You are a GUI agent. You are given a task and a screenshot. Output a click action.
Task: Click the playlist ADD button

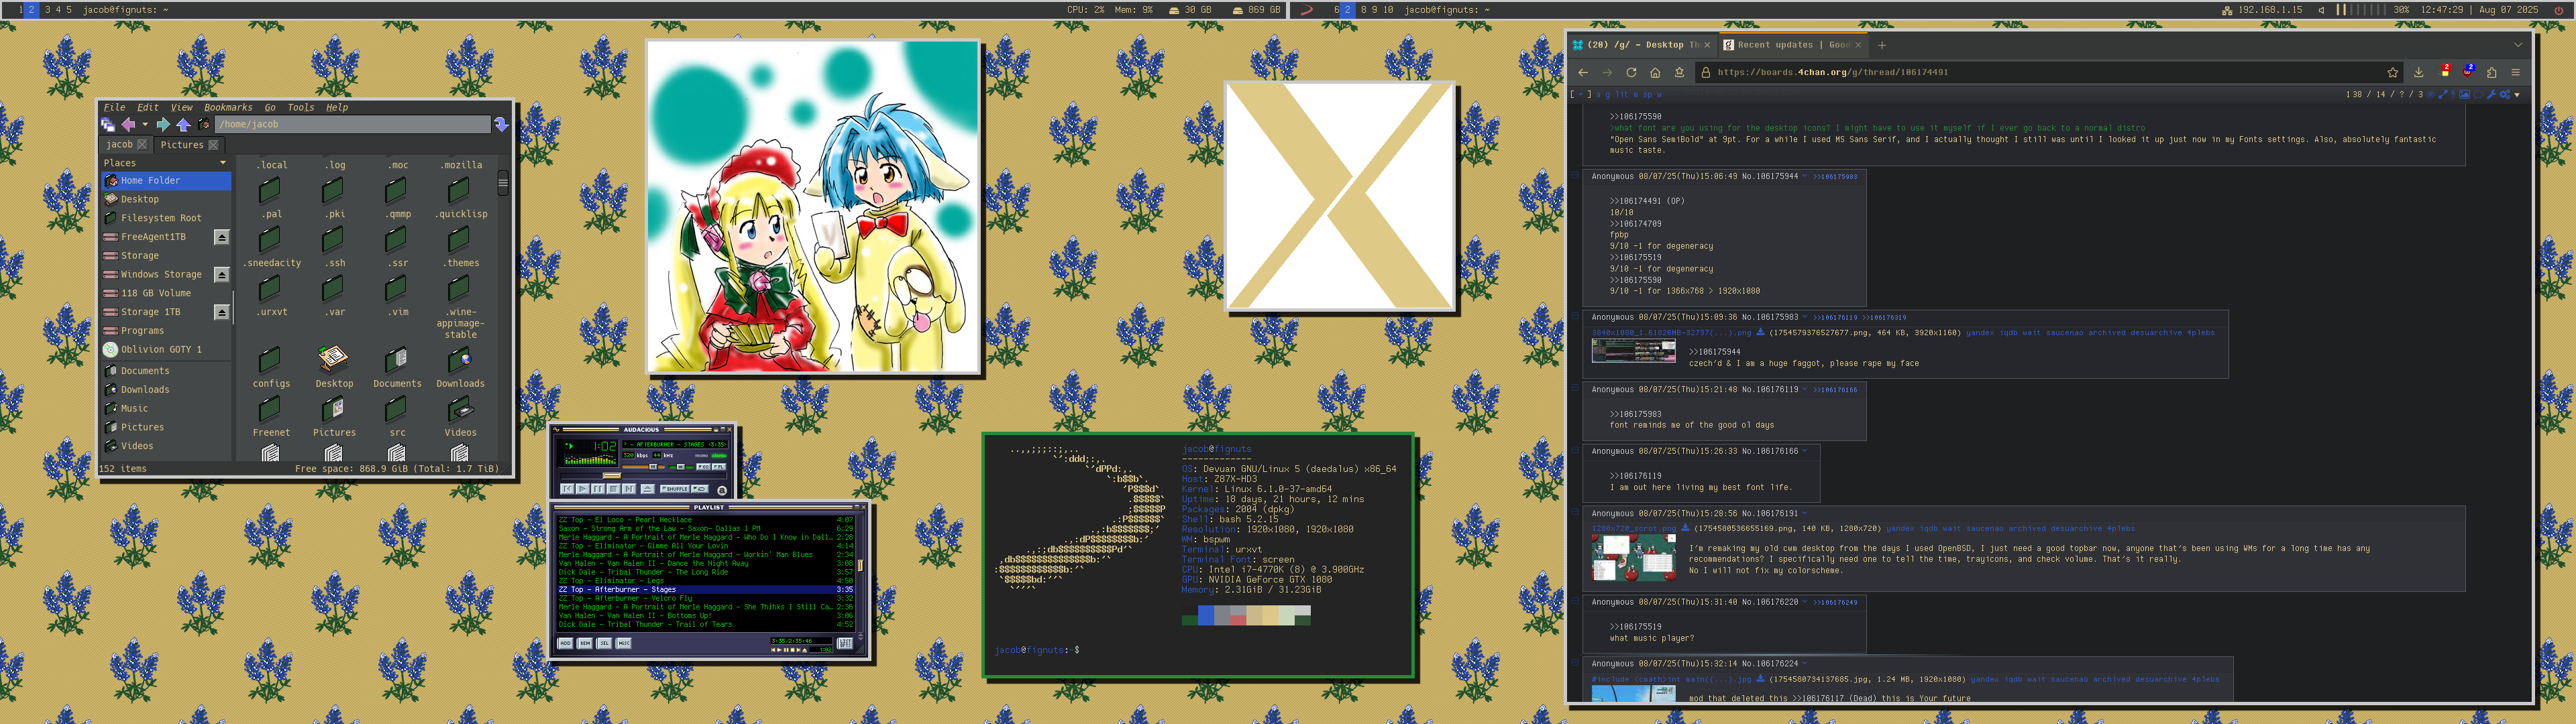[566, 643]
